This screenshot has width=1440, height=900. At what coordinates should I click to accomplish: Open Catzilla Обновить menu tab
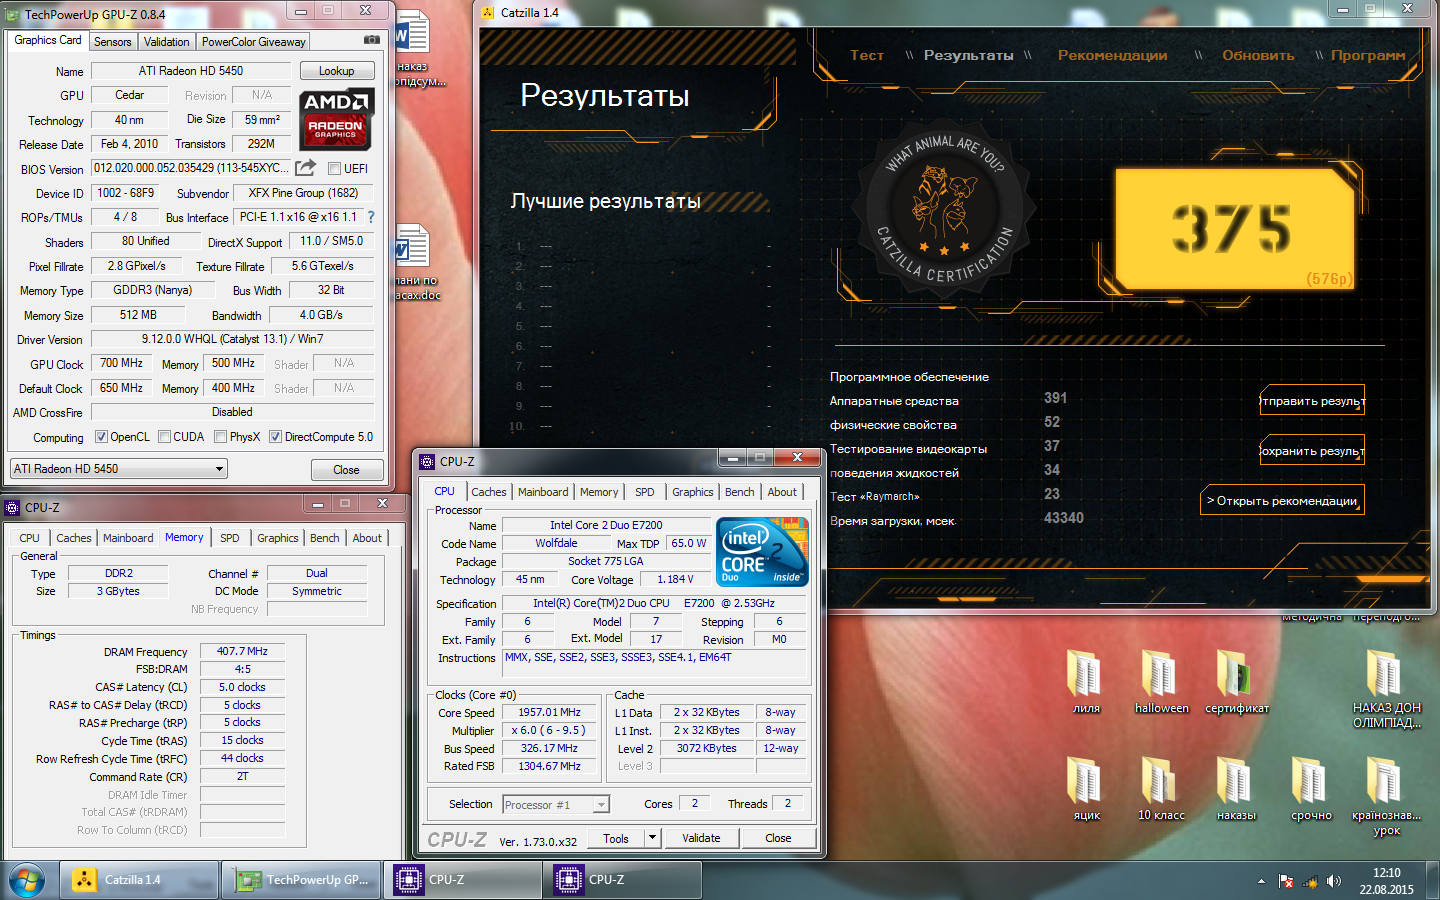[1258, 55]
